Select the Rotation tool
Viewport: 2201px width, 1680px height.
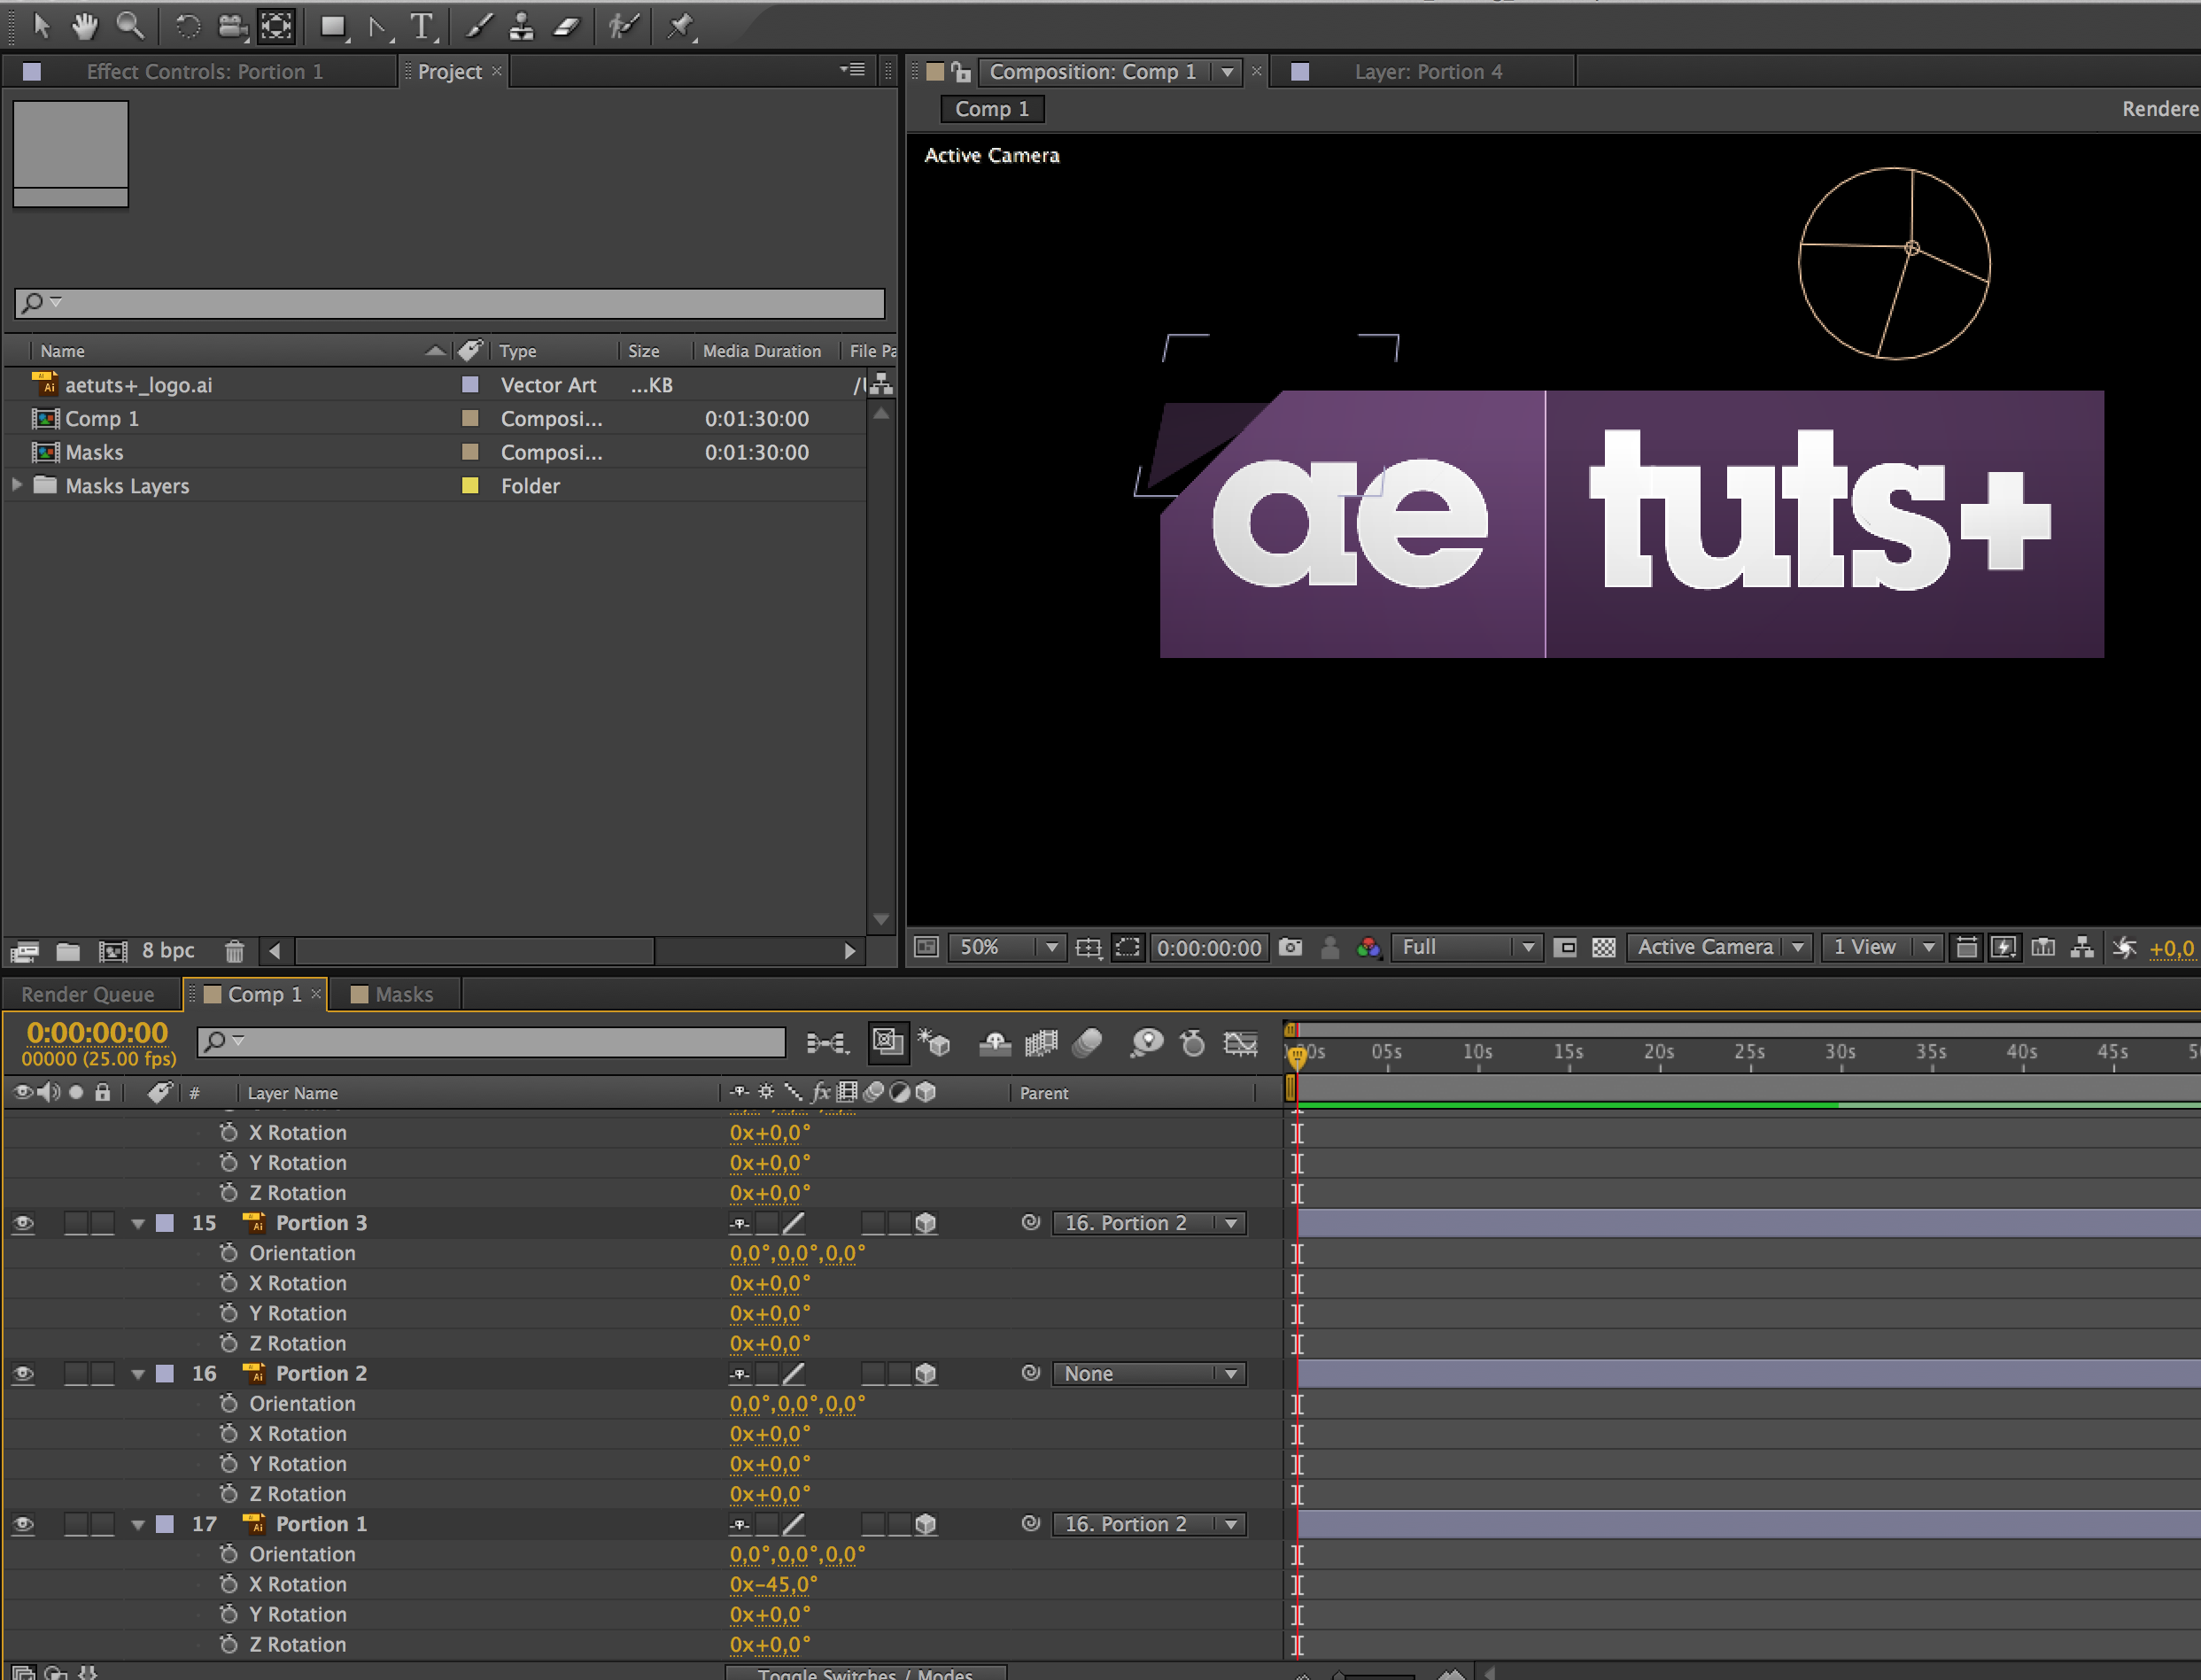[x=187, y=25]
